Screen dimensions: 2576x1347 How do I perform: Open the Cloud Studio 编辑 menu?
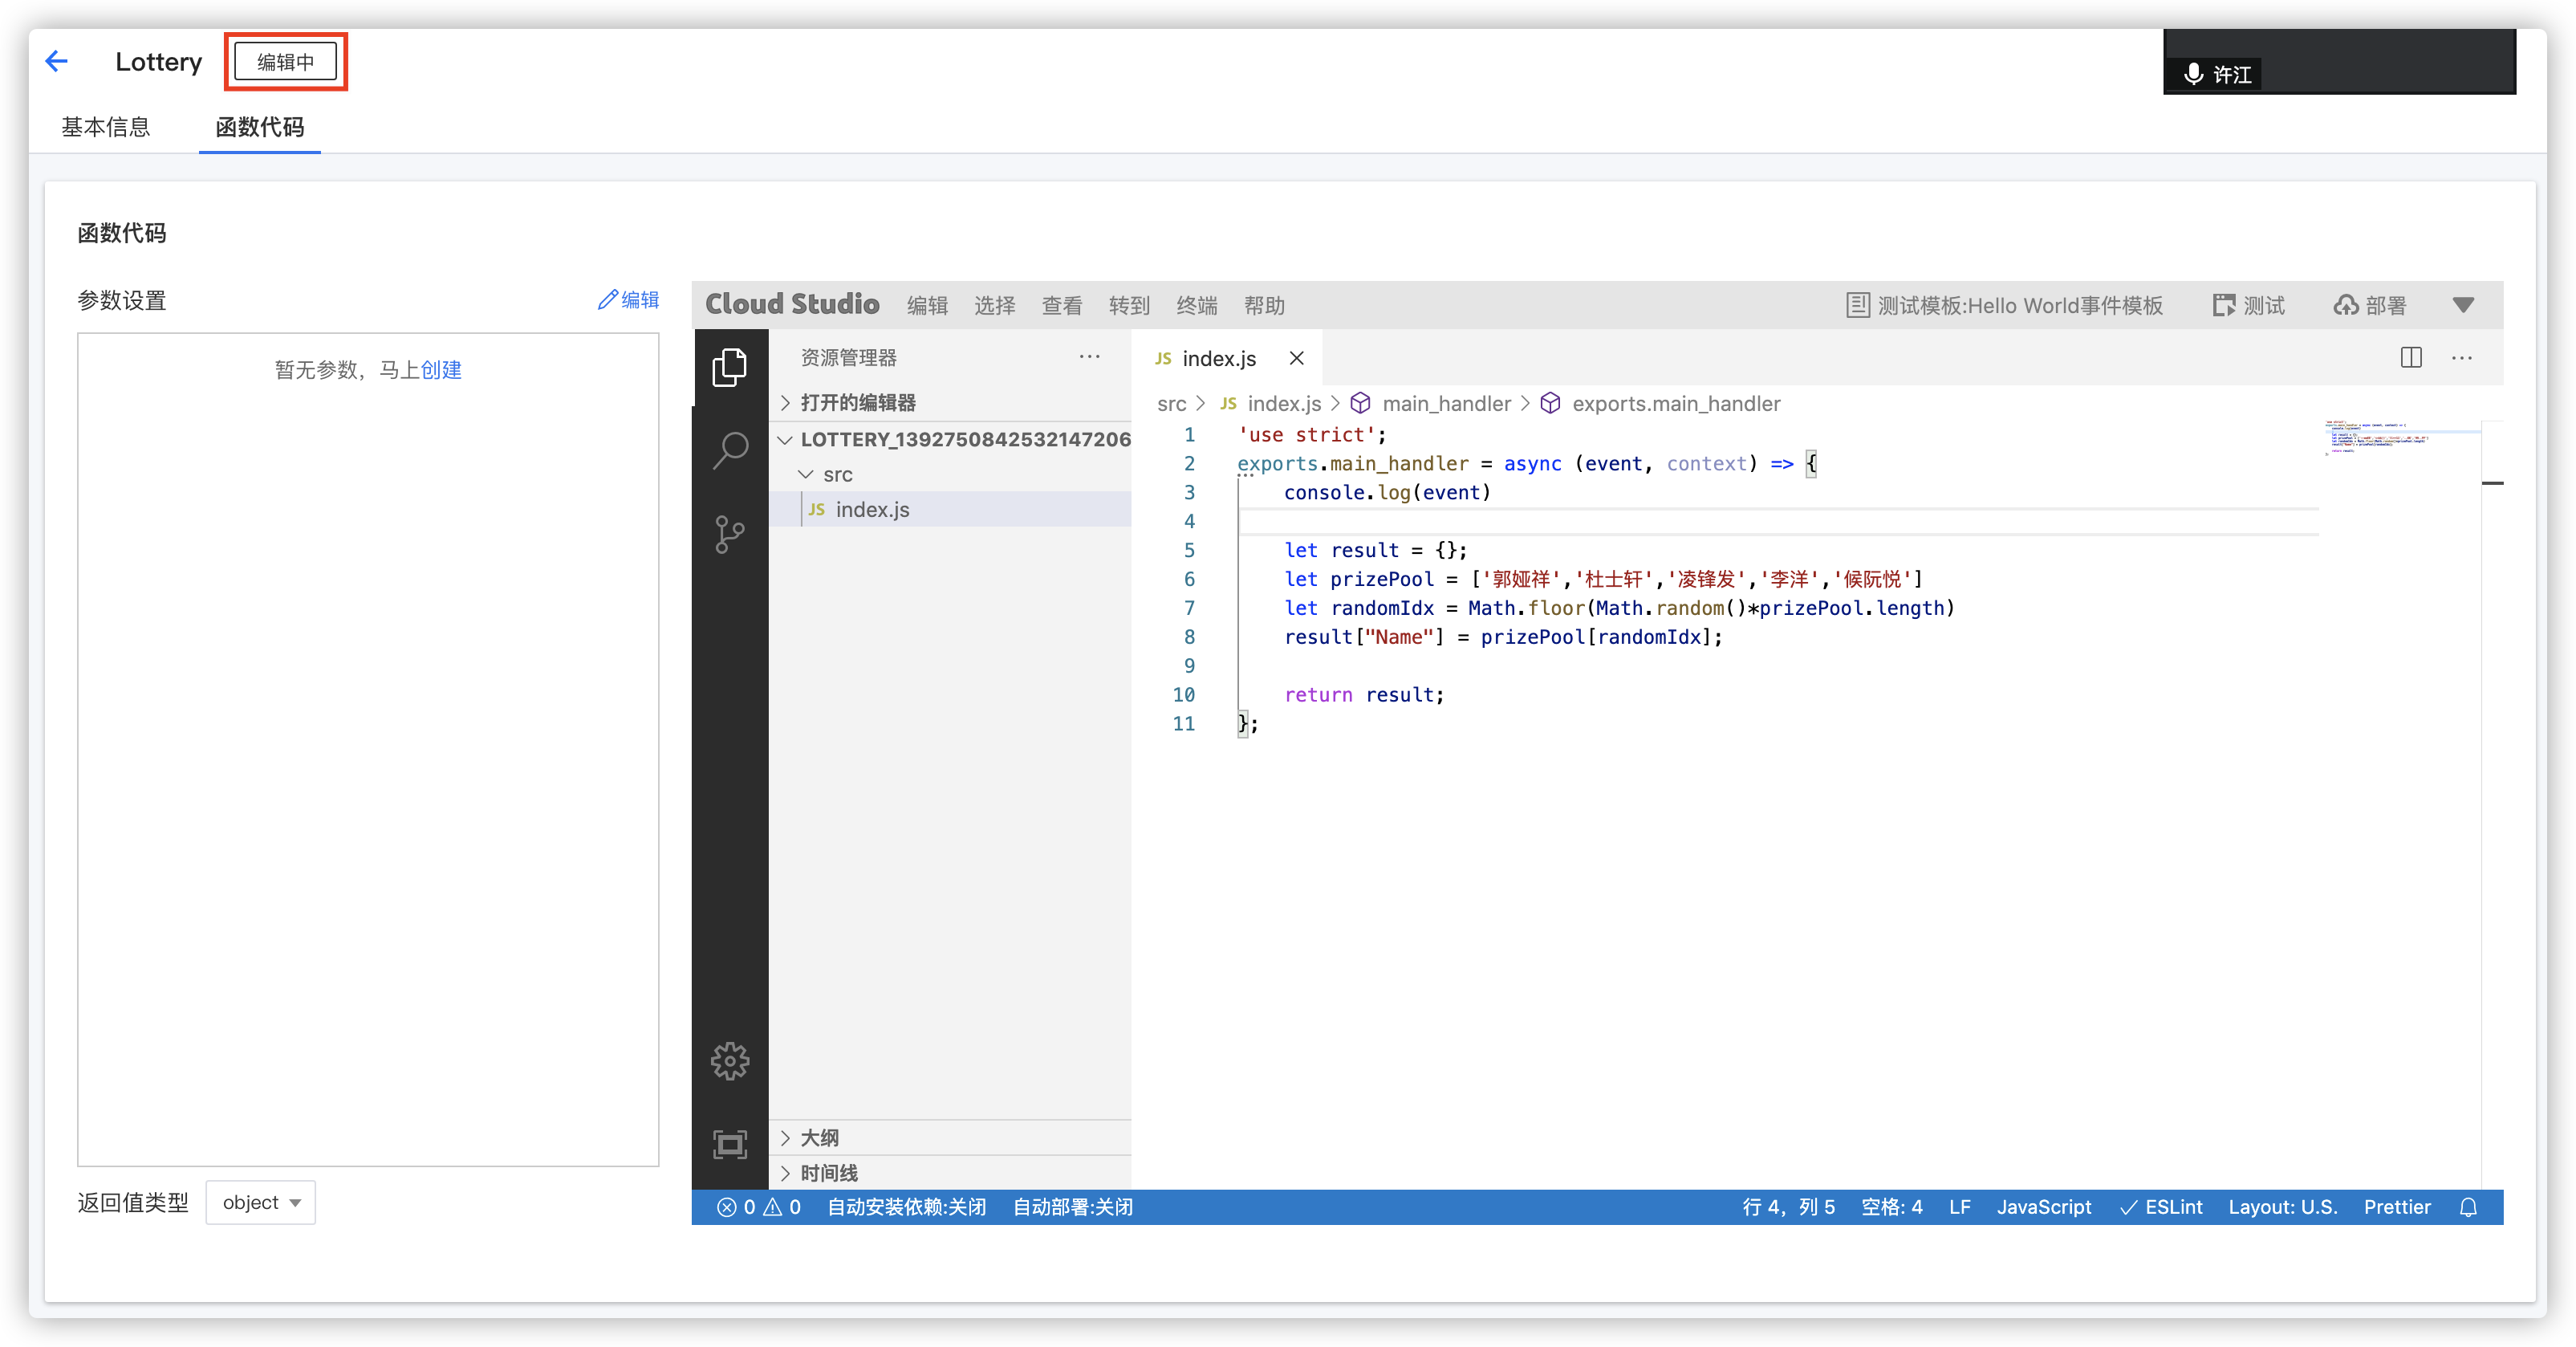coord(927,305)
